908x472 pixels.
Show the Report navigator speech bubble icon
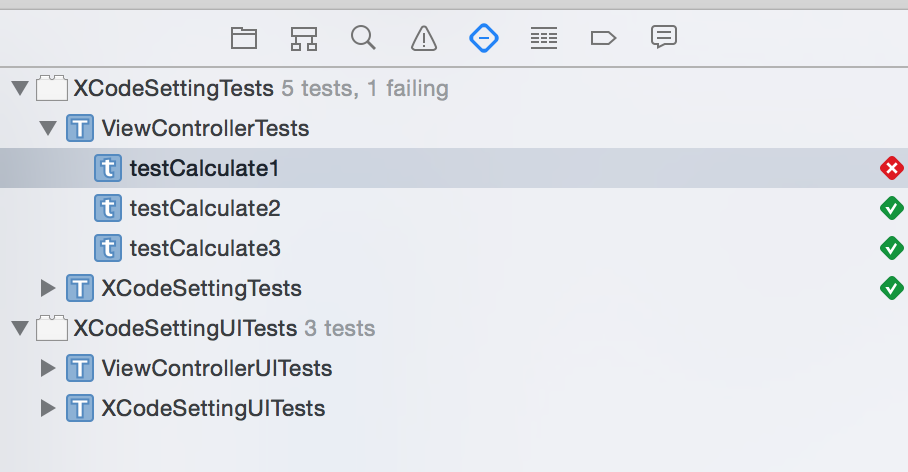click(x=663, y=38)
